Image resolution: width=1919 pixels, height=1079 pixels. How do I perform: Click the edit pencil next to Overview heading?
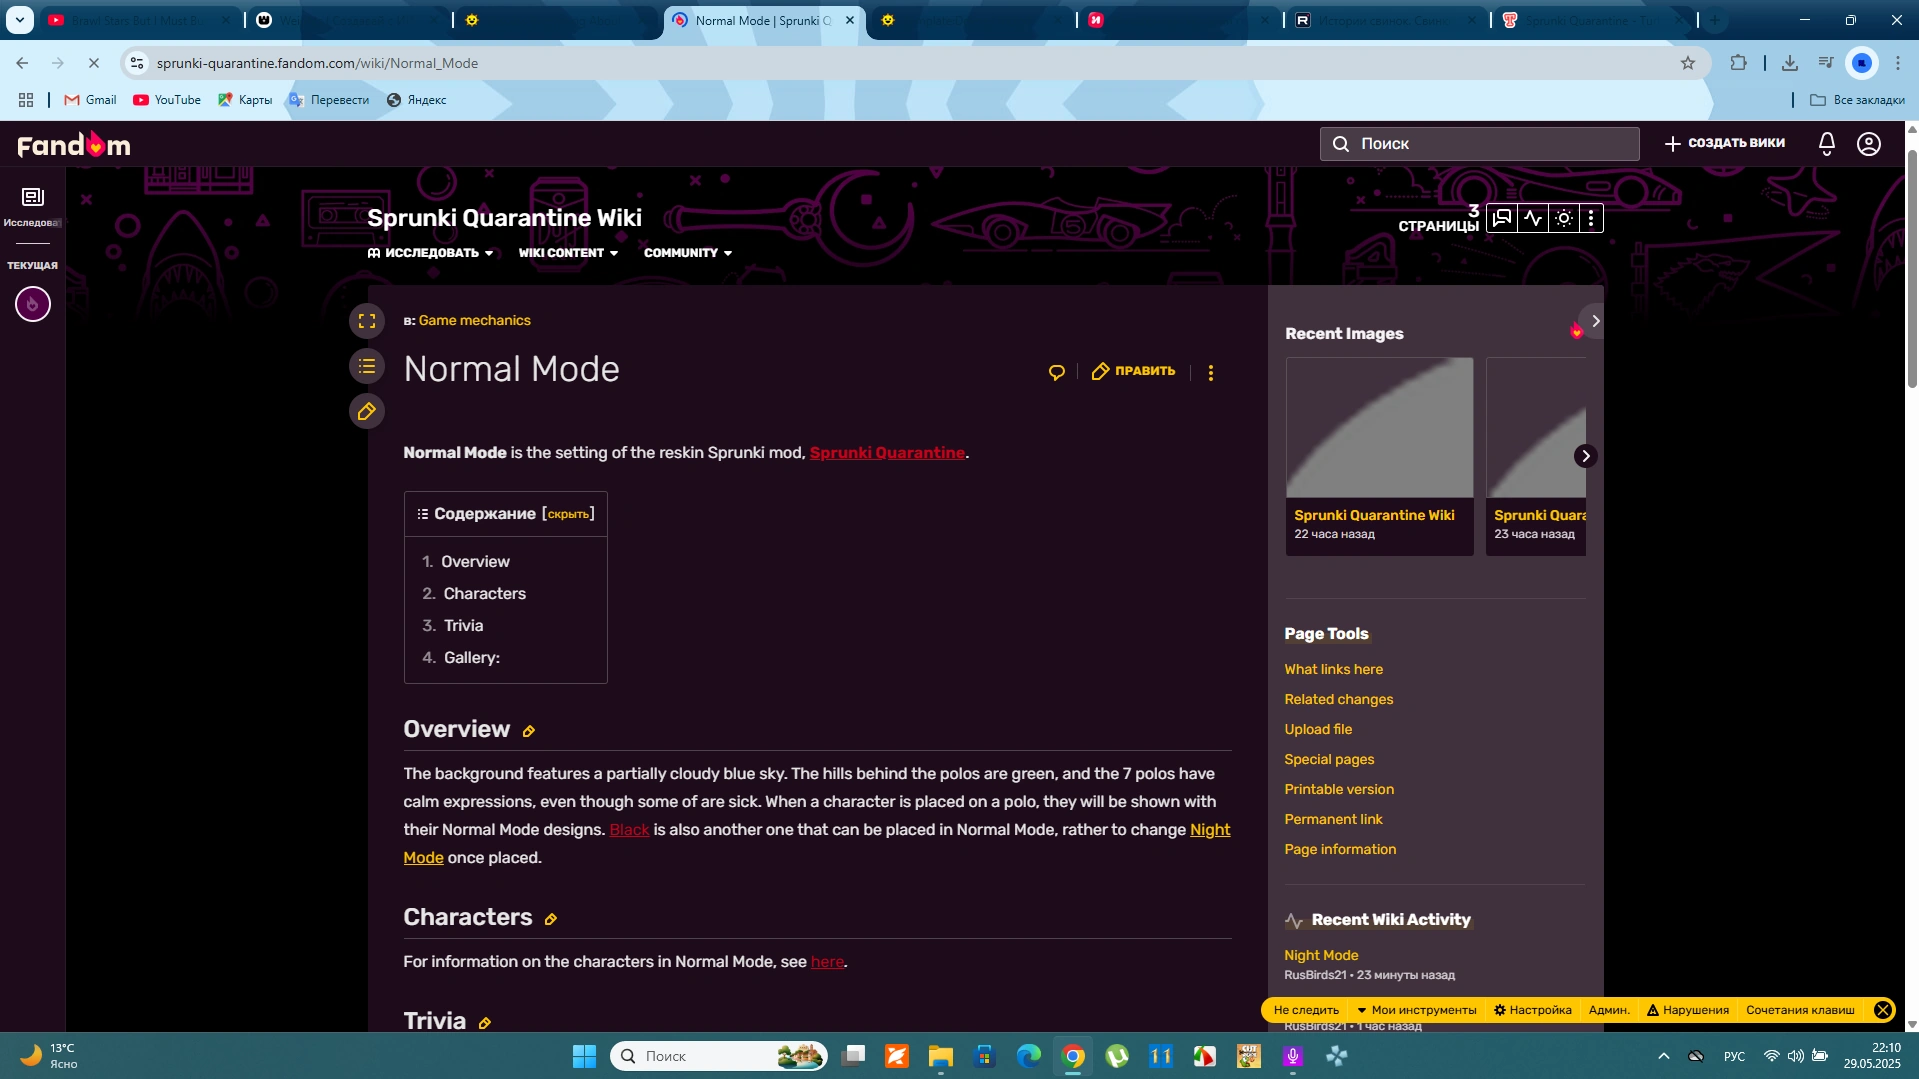pyautogui.click(x=528, y=731)
